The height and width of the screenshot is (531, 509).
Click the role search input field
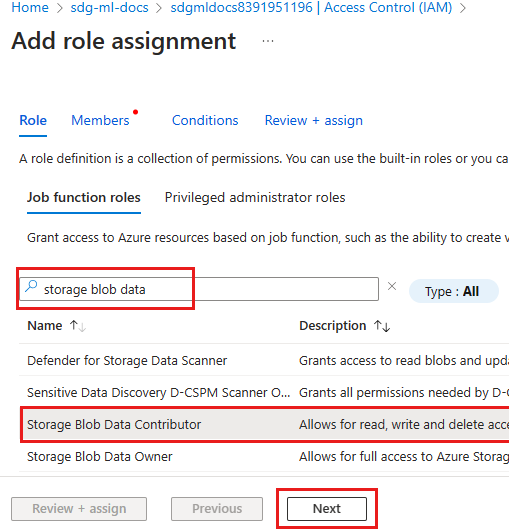coord(199,289)
